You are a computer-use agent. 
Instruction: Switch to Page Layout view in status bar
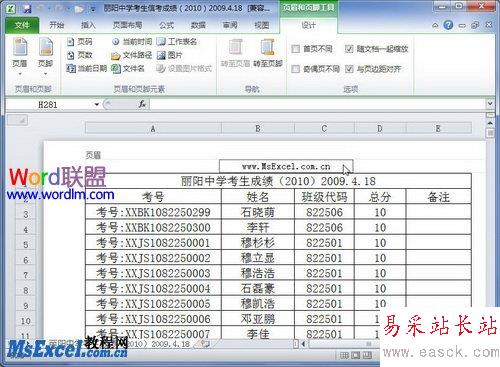coord(356,355)
